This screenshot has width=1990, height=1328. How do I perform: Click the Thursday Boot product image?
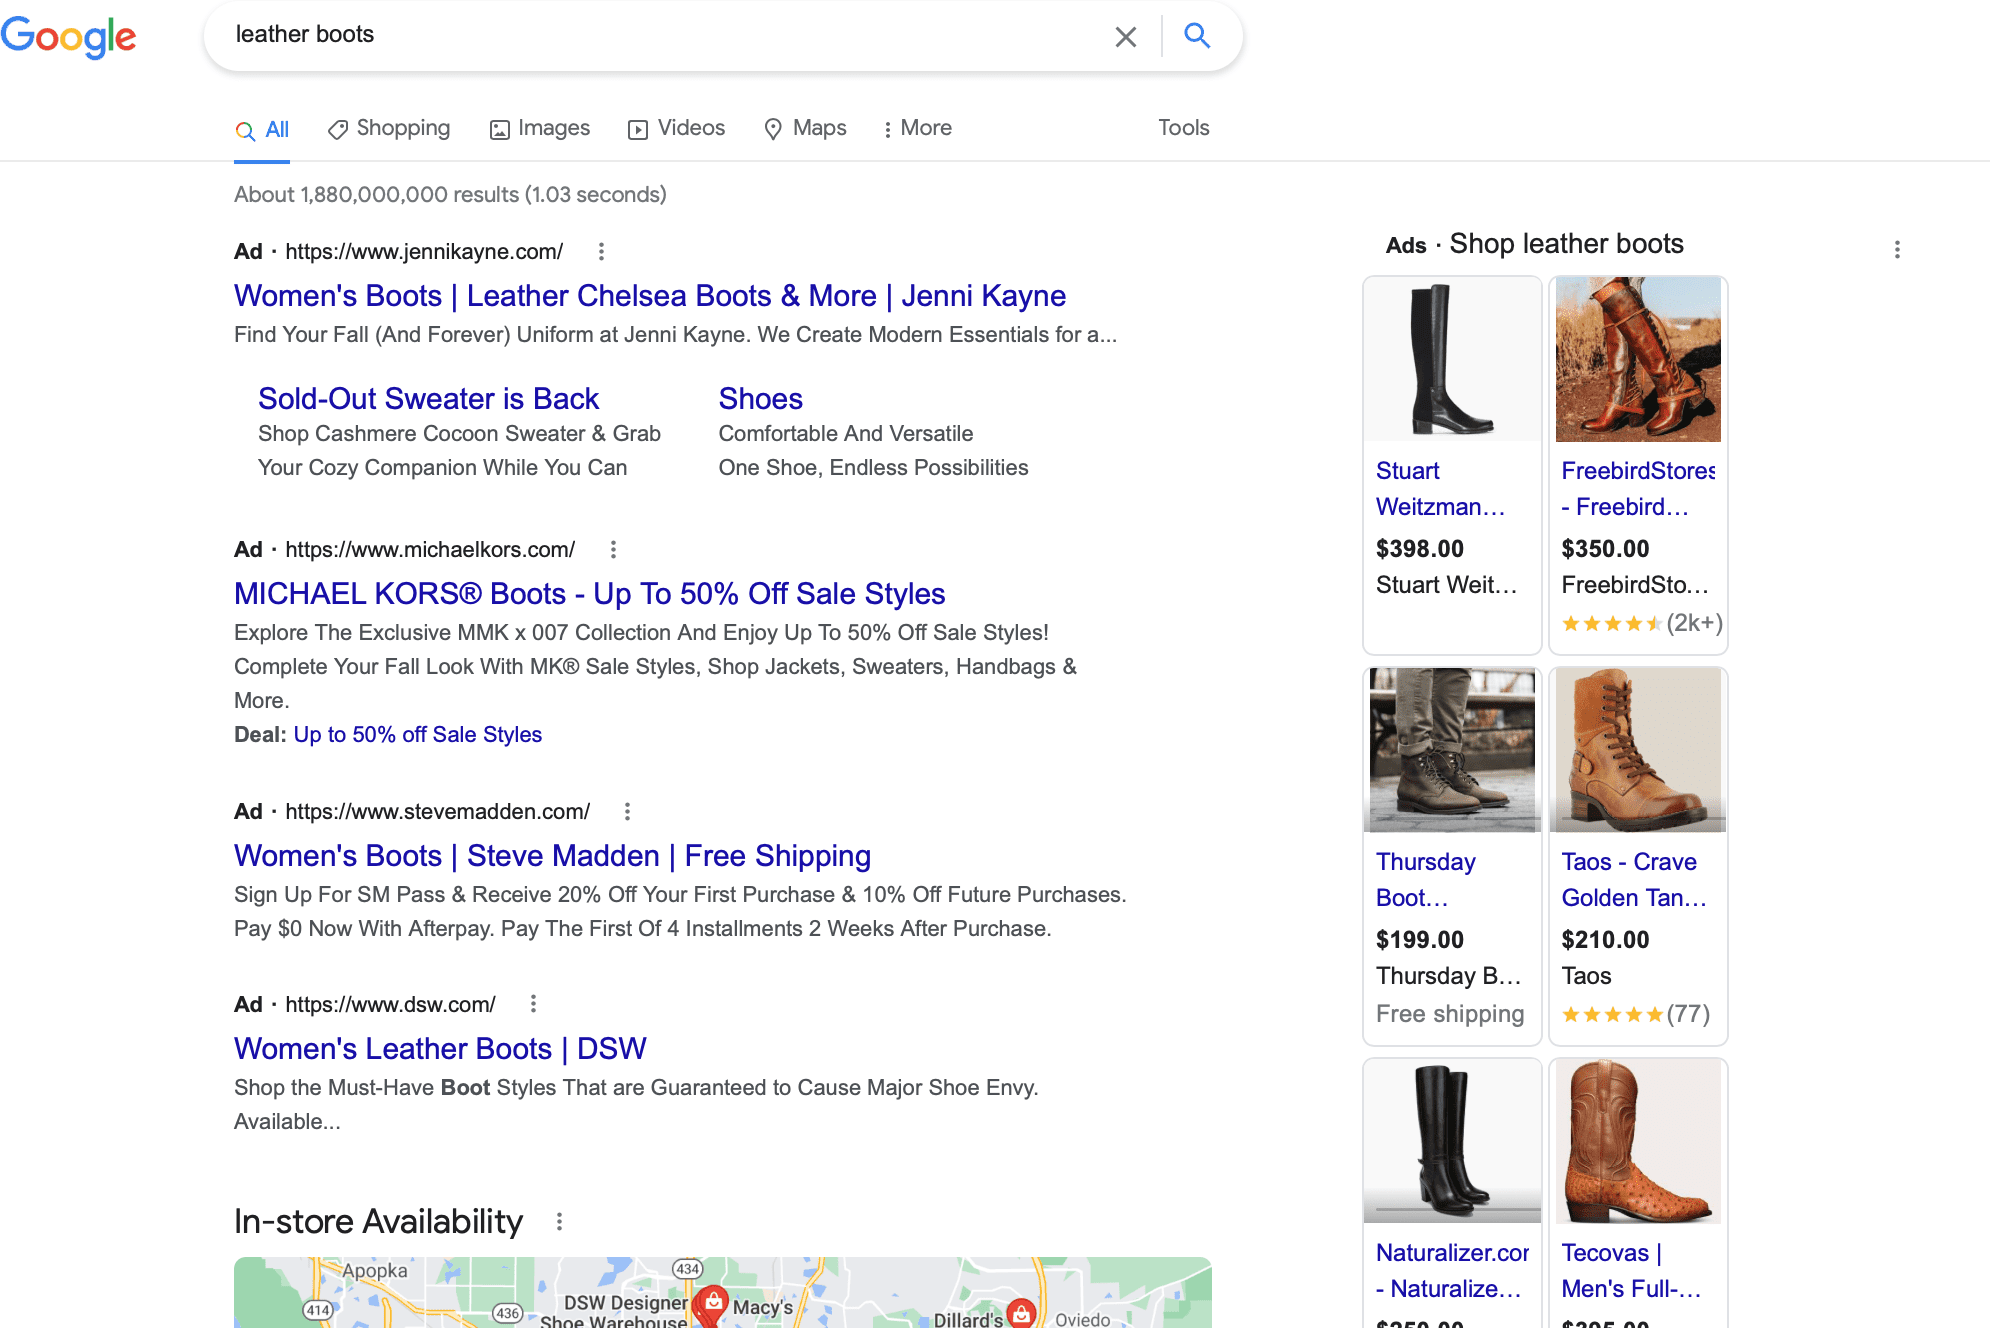pyautogui.click(x=1452, y=750)
